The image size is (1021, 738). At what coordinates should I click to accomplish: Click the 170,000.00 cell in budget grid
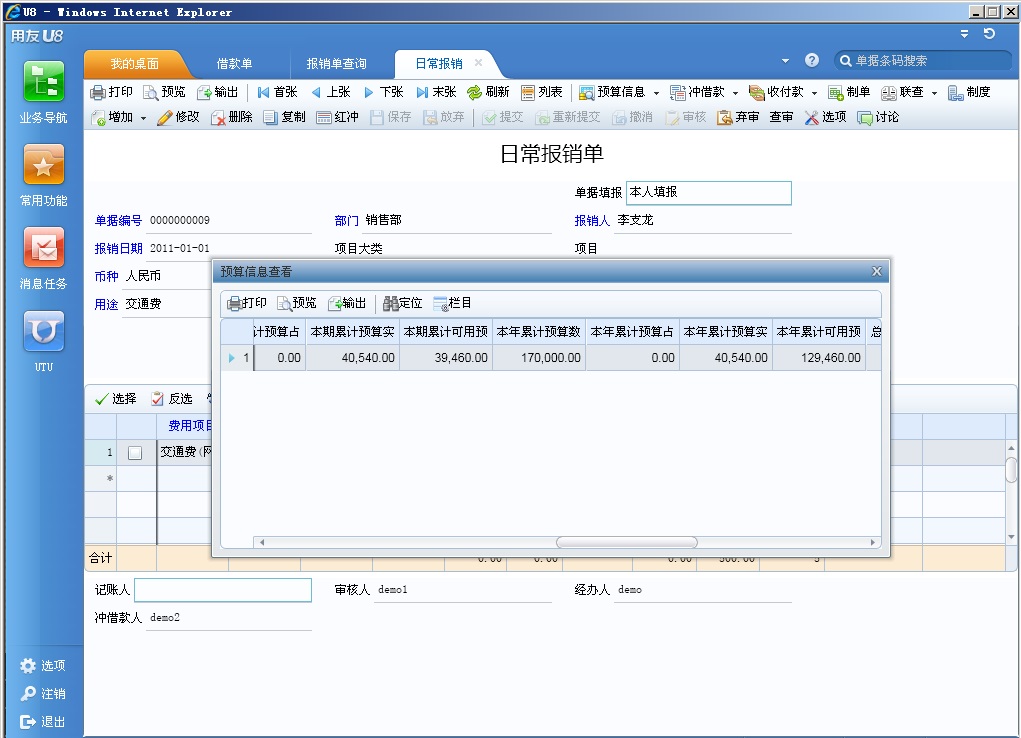pos(538,358)
